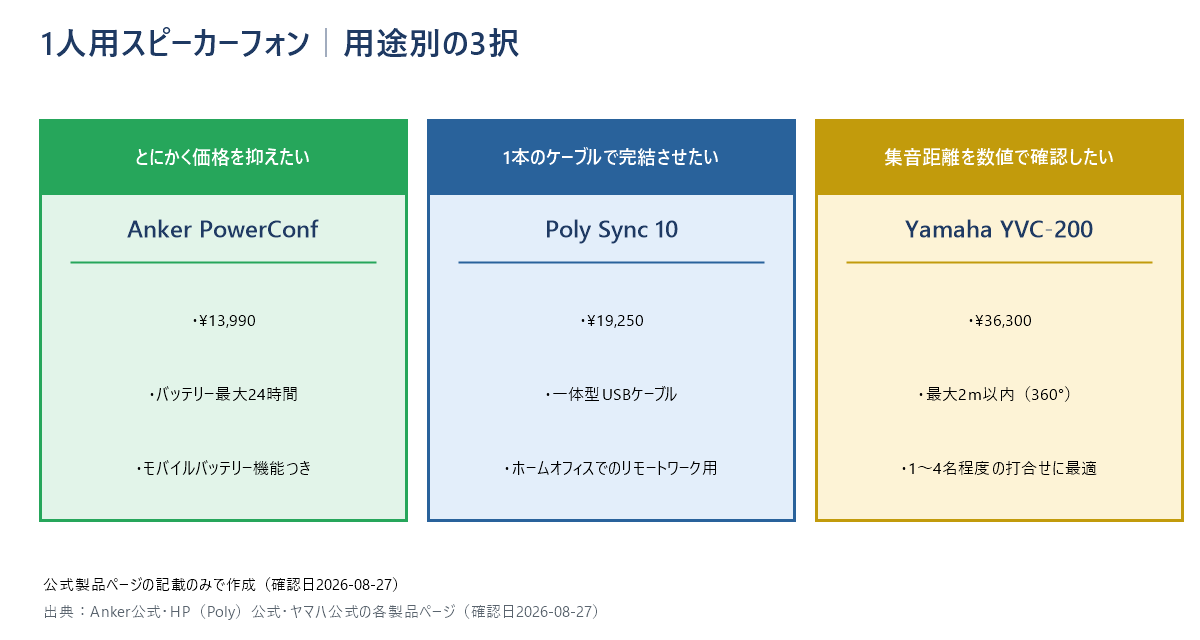Click the Yamaha YVC-200 product name
This screenshot has height=640, width=1200.
click(999, 230)
